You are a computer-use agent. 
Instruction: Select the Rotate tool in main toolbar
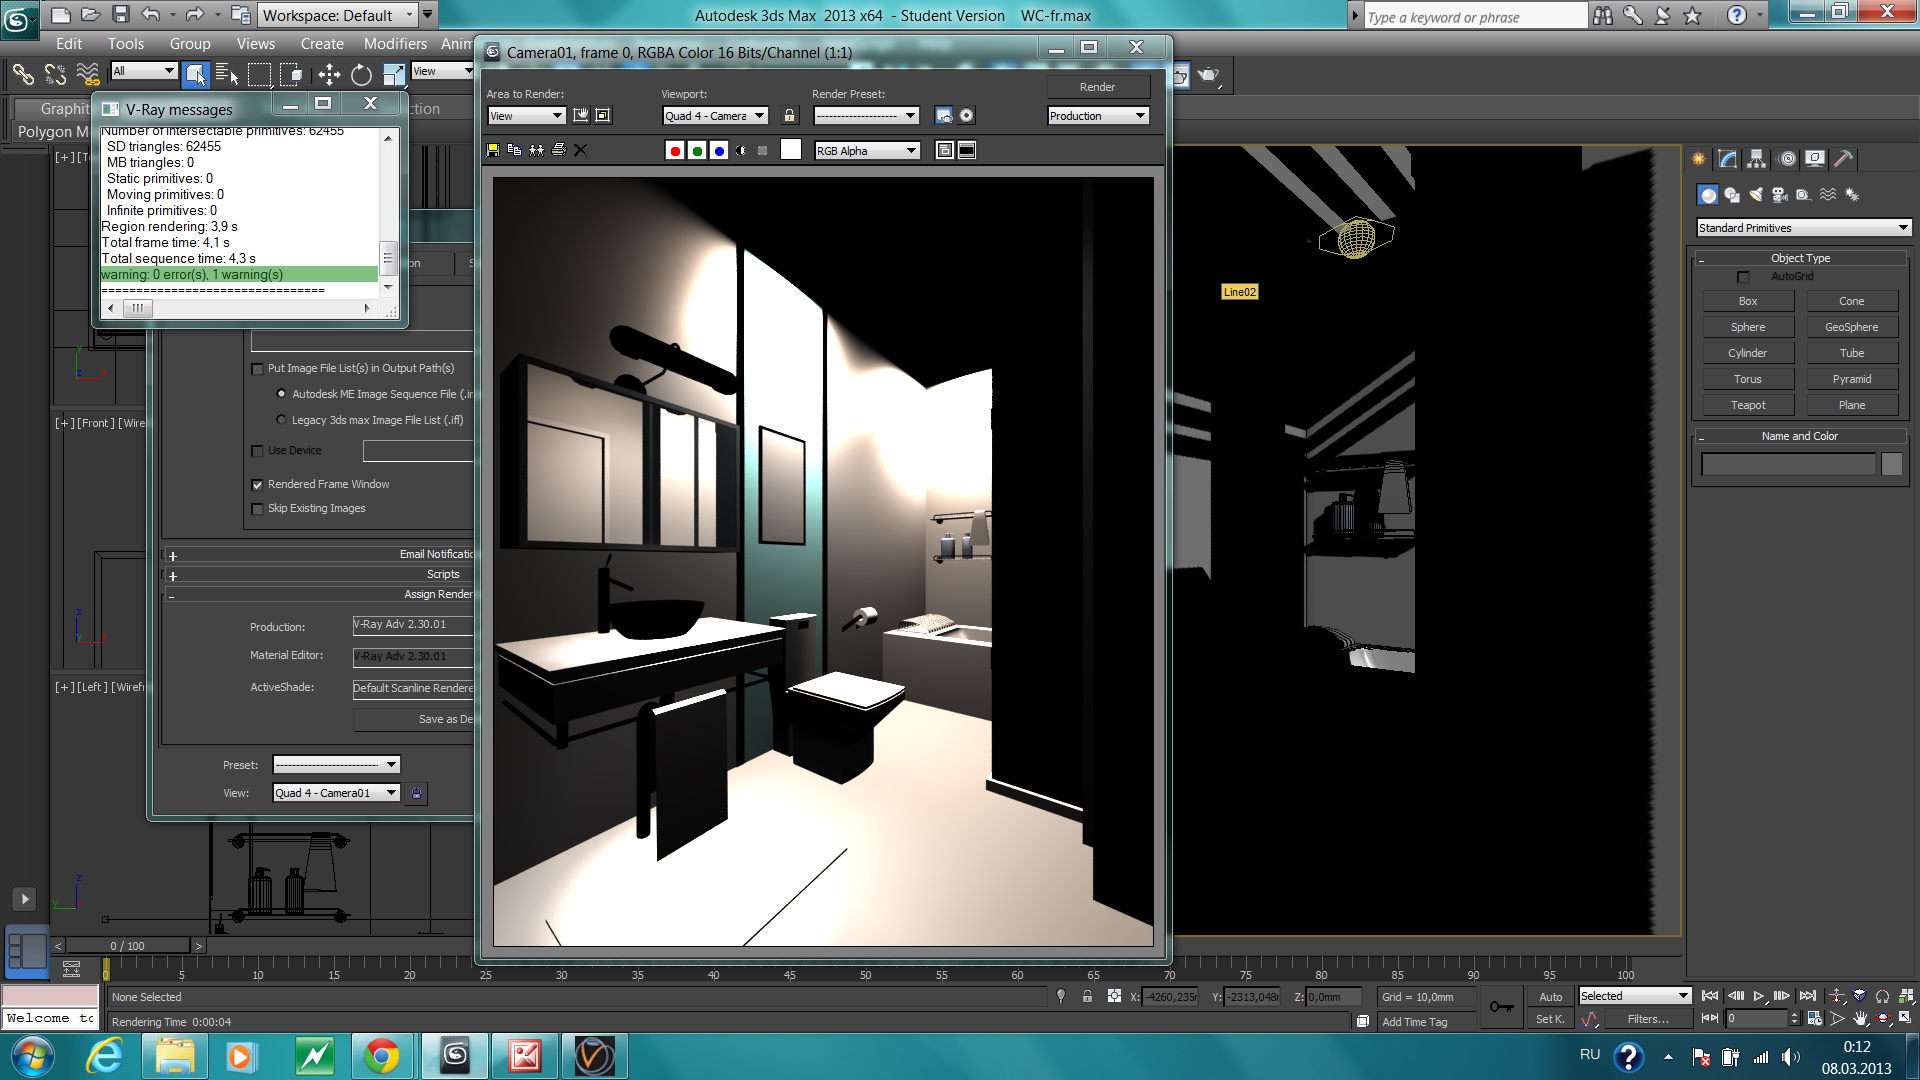tap(361, 75)
